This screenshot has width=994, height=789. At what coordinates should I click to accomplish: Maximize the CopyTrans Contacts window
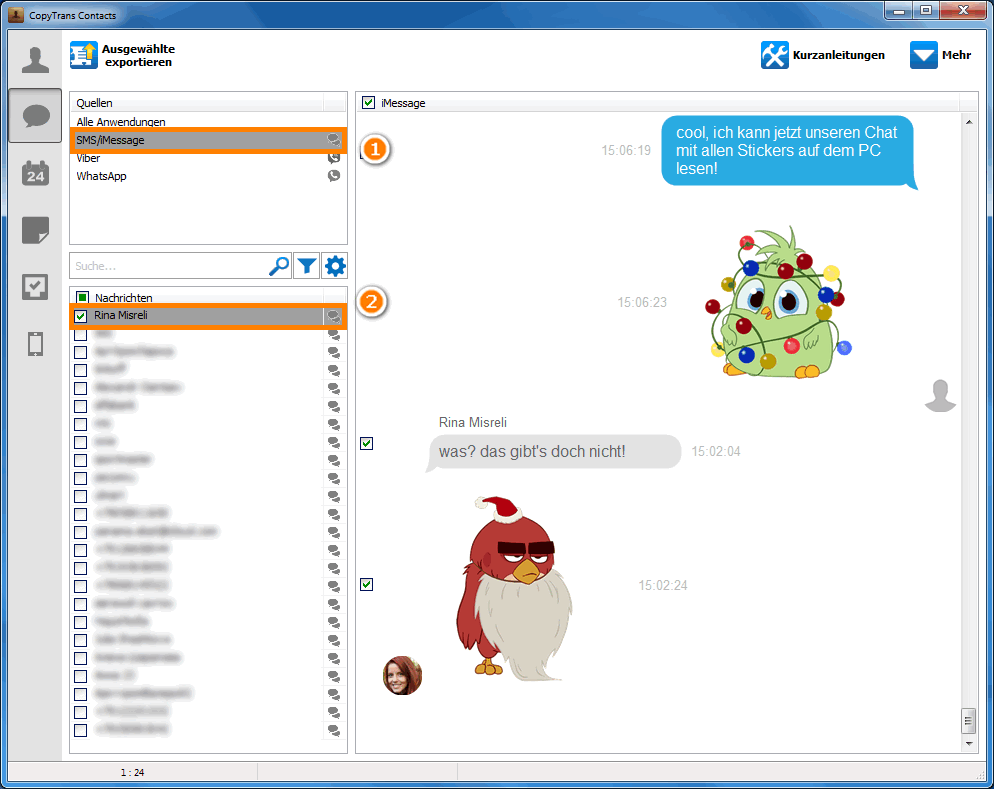(926, 11)
